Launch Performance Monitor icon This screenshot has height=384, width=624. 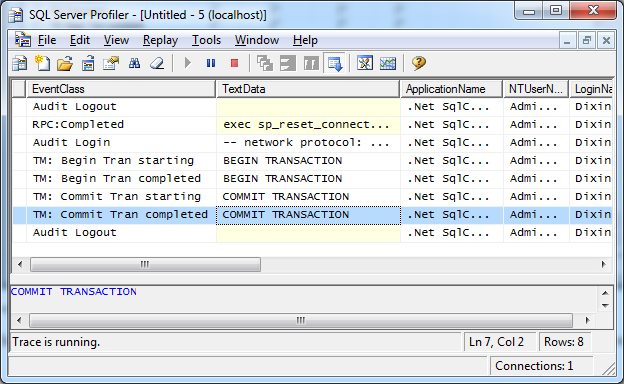point(388,63)
